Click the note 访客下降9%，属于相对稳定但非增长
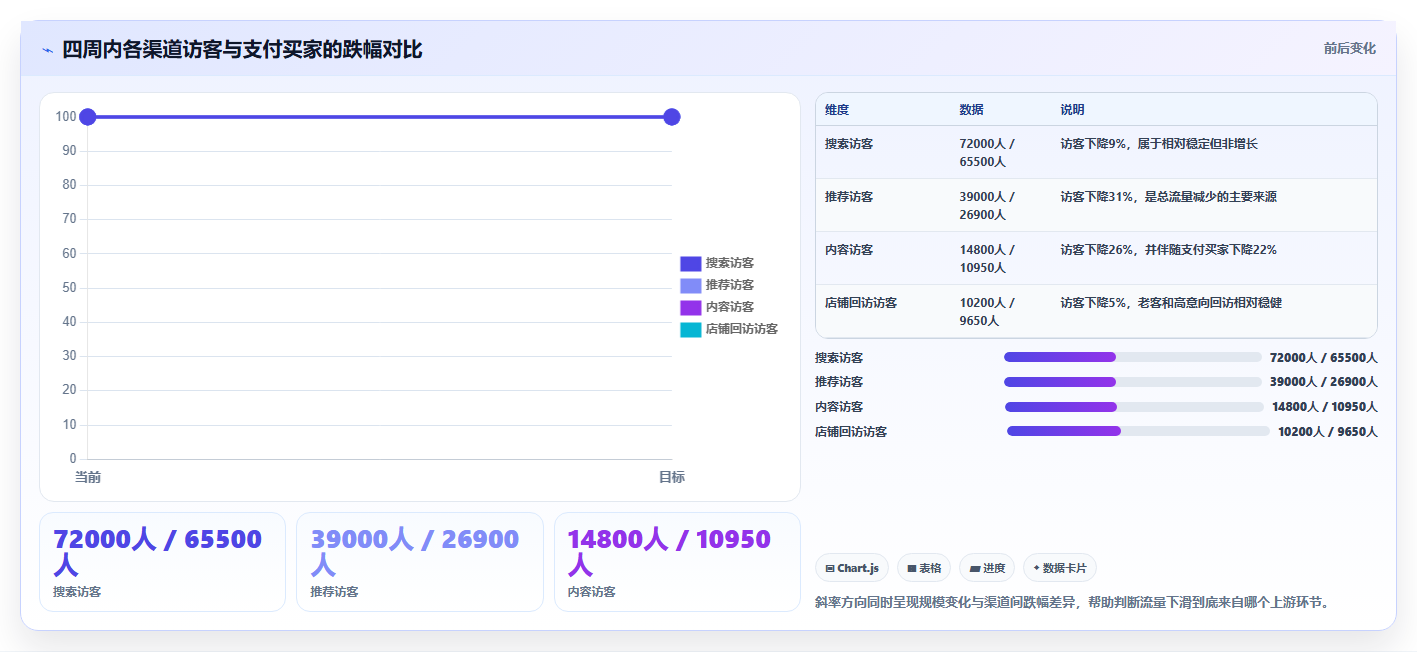The width and height of the screenshot is (1417, 652). [1159, 144]
